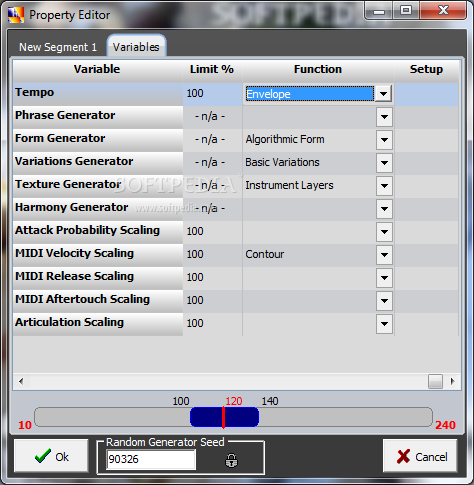Viewport: 474px width, 485px height.
Task: Click the scroll left arrow
Action: [x=21, y=381]
